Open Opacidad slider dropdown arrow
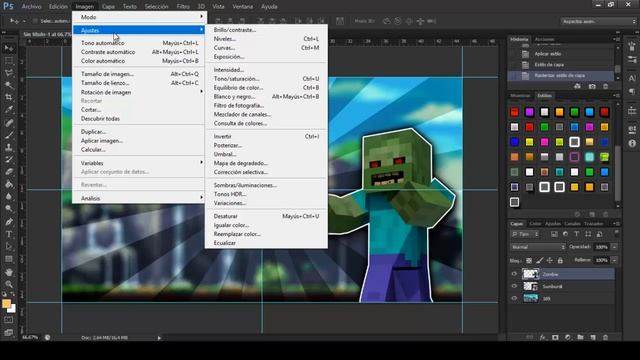Image resolution: width=640 pixels, height=360 pixels. [614, 247]
